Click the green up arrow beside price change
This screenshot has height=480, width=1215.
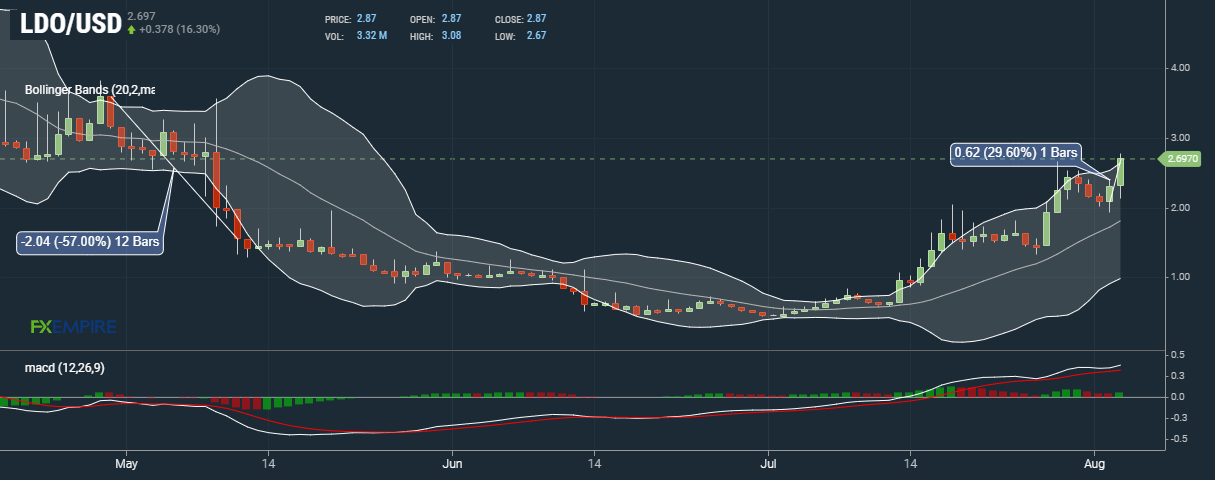(x=131, y=30)
